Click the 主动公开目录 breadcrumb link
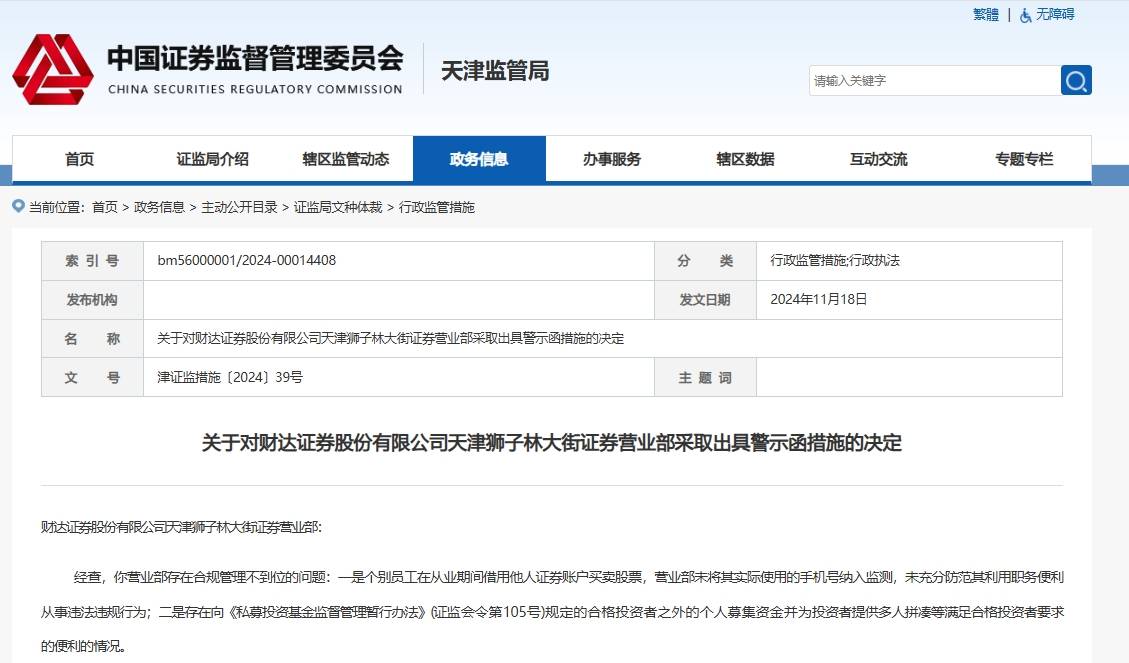 [239, 207]
